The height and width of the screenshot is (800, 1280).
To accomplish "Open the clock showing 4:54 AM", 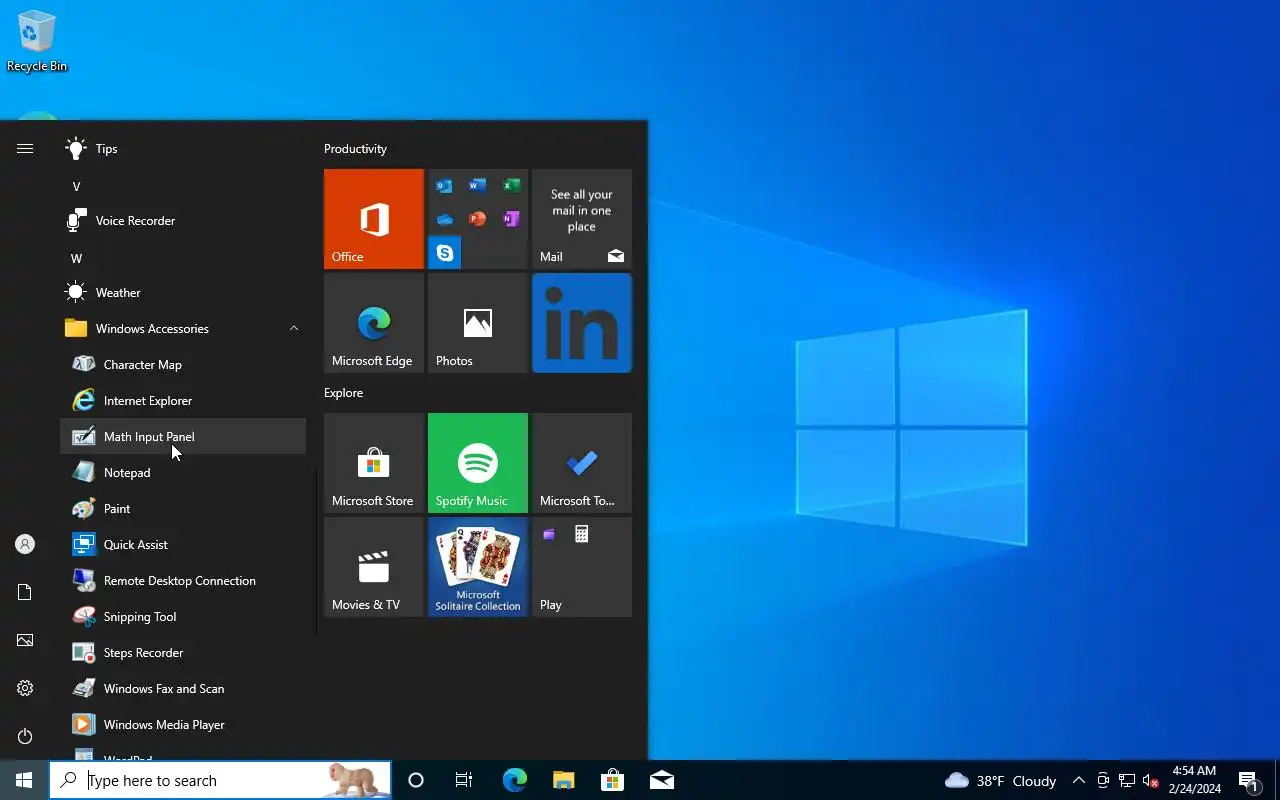I will pos(1195,780).
